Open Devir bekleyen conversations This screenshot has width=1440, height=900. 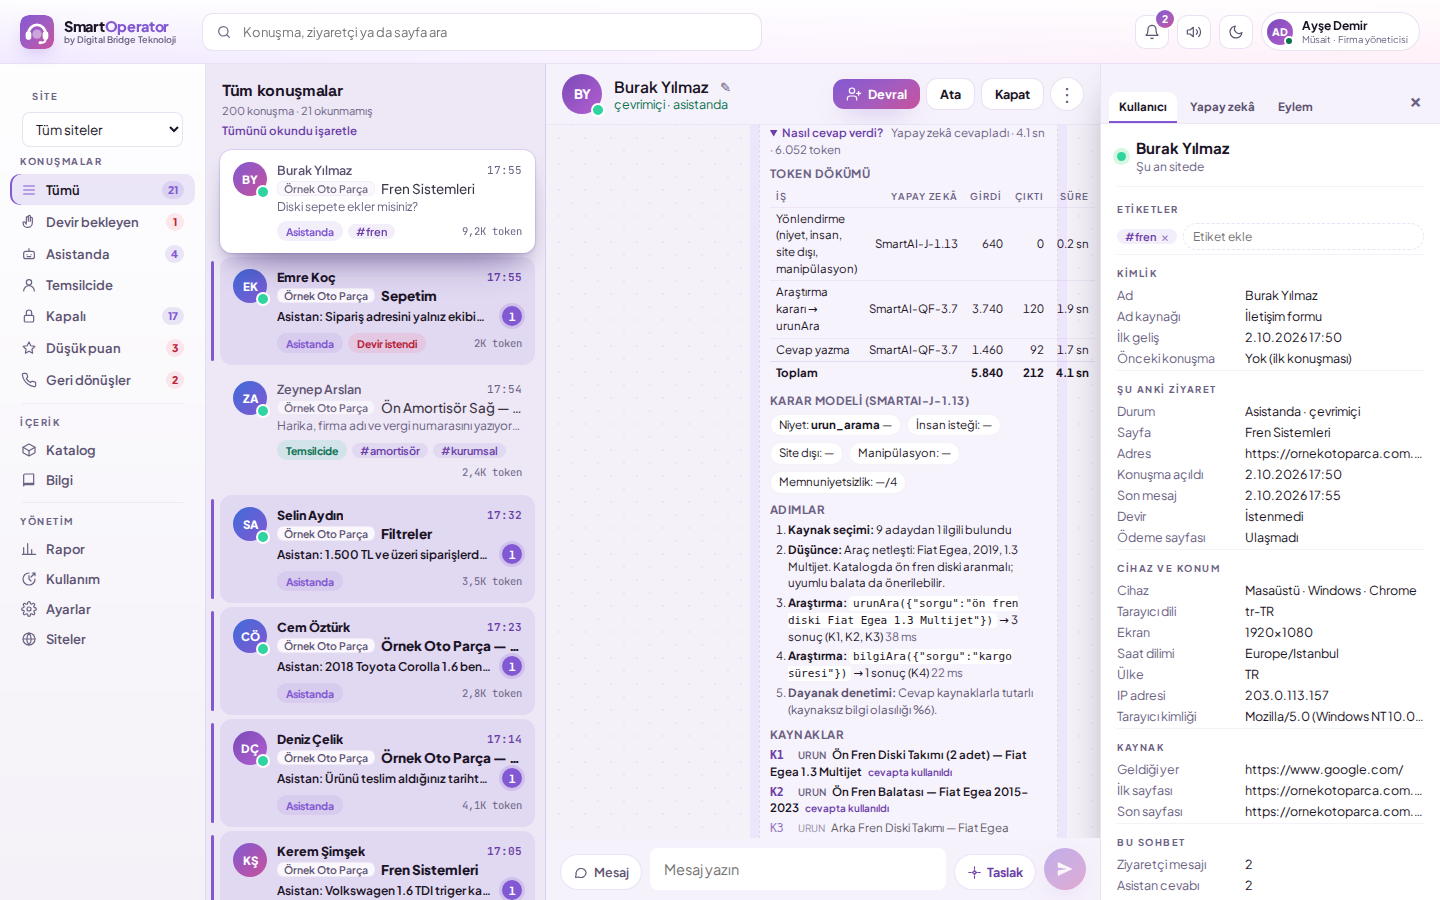102,222
